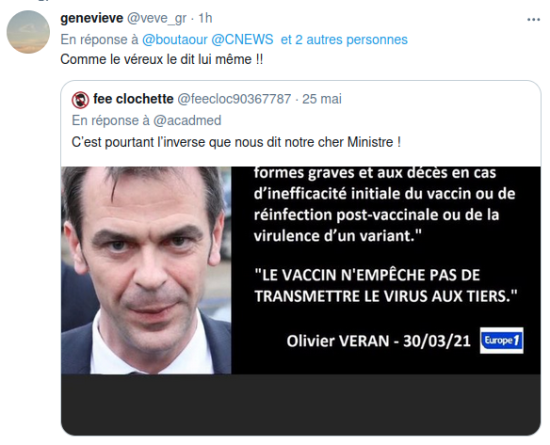Click the Europe 1 logo in the image

coord(502,341)
